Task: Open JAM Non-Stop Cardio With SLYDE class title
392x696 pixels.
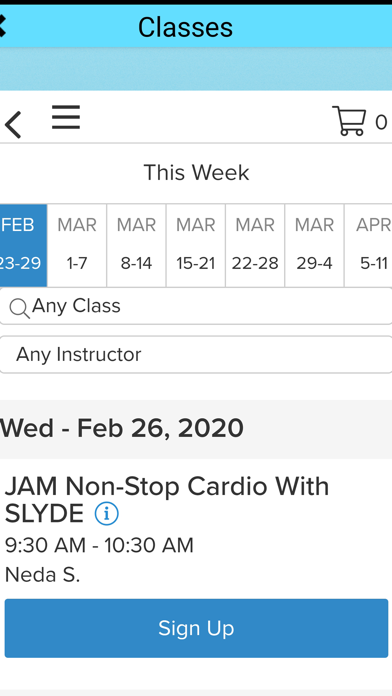Action: pos(167,500)
